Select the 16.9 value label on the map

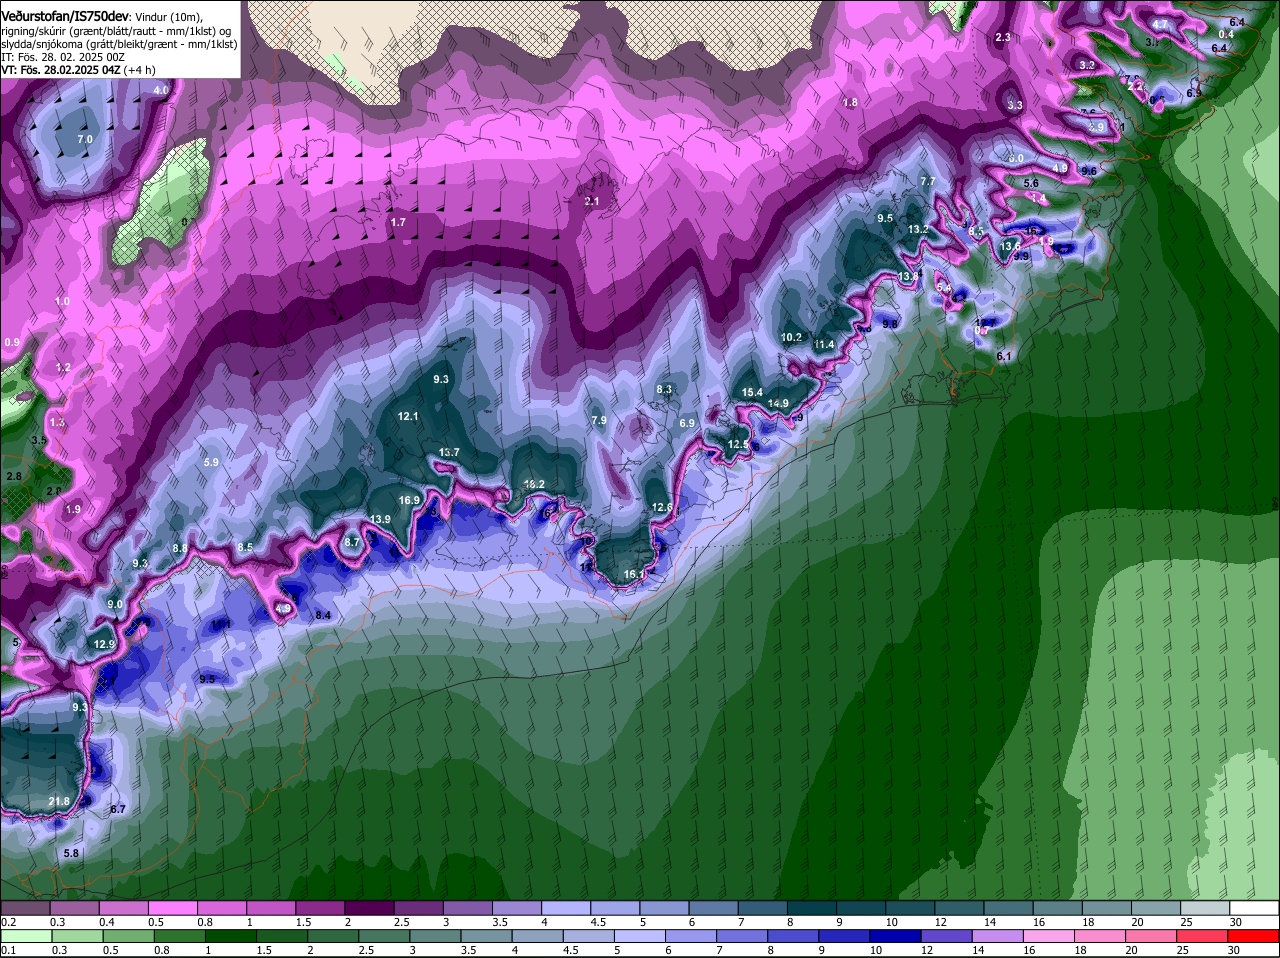click(x=409, y=501)
